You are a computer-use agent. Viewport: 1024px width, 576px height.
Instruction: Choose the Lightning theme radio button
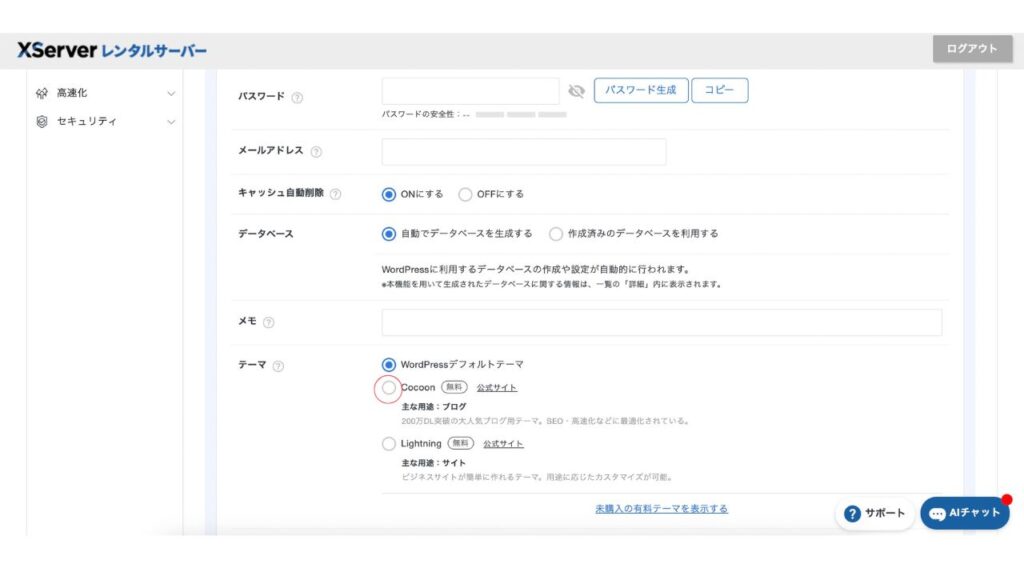tap(389, 444)
